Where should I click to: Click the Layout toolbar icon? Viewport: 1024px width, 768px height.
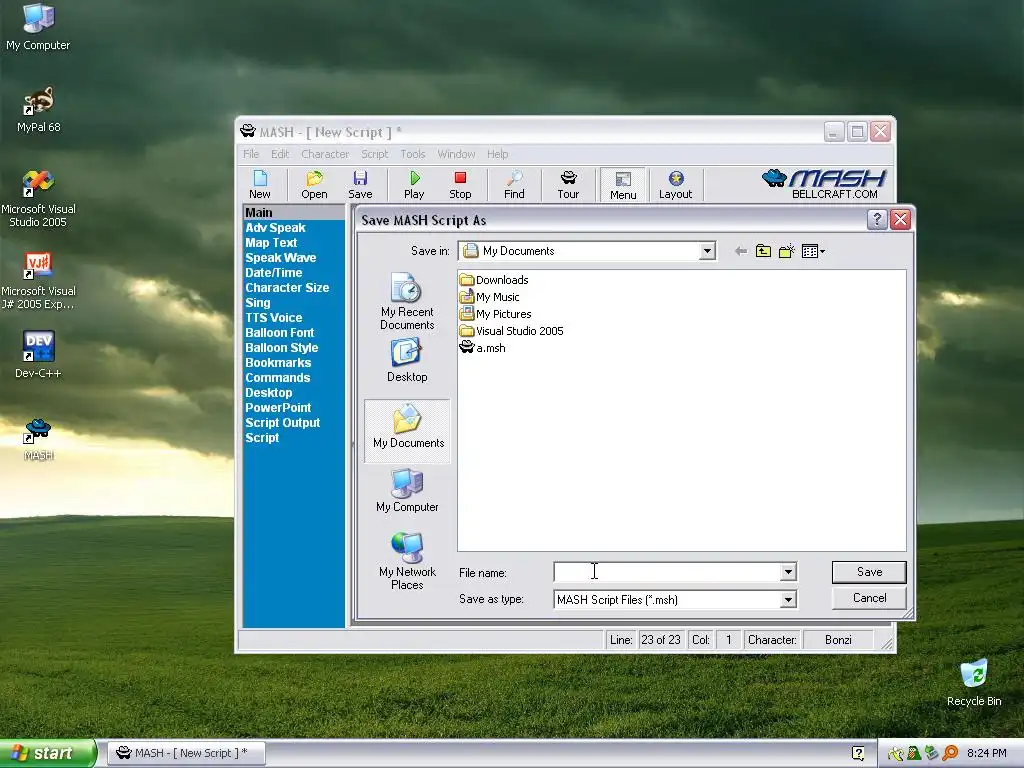point(675,185)
